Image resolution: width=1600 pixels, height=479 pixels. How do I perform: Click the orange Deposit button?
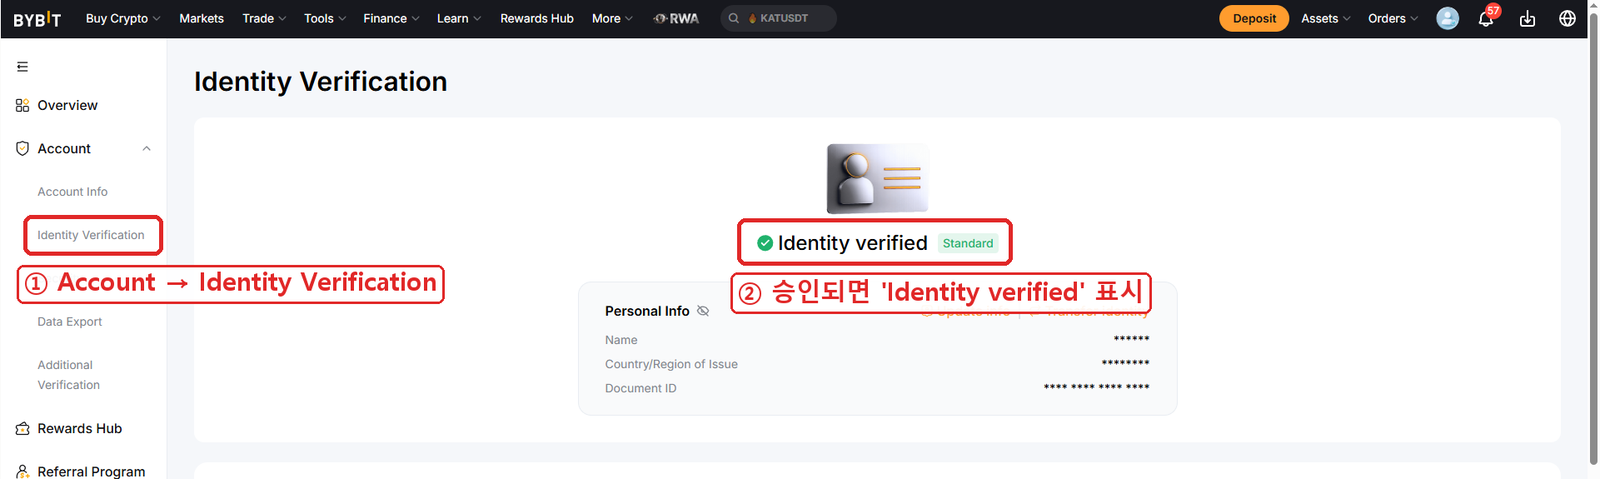[x=1254, y=18]
